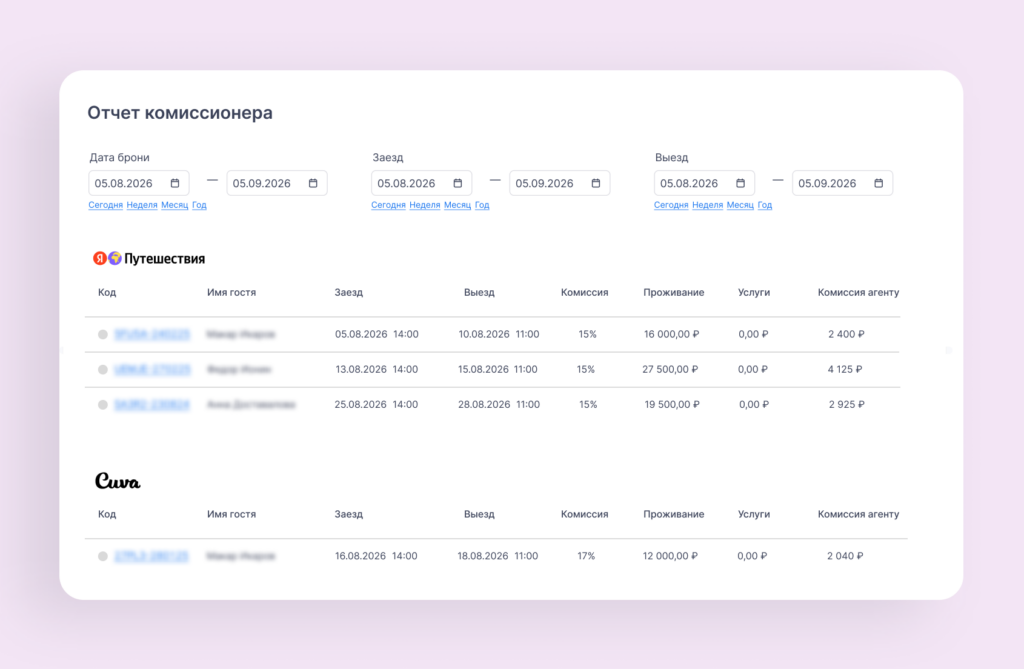Click Сегодня under Заезд
This screenshot has width=1024, height=669.
389,205
